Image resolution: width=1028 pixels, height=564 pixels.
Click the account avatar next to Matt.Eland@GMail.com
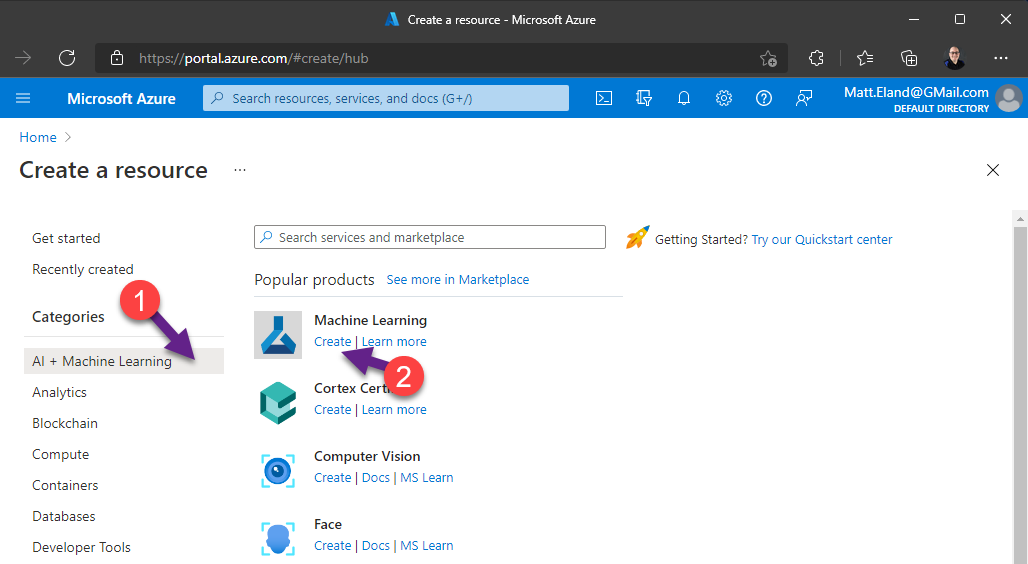1008,98
